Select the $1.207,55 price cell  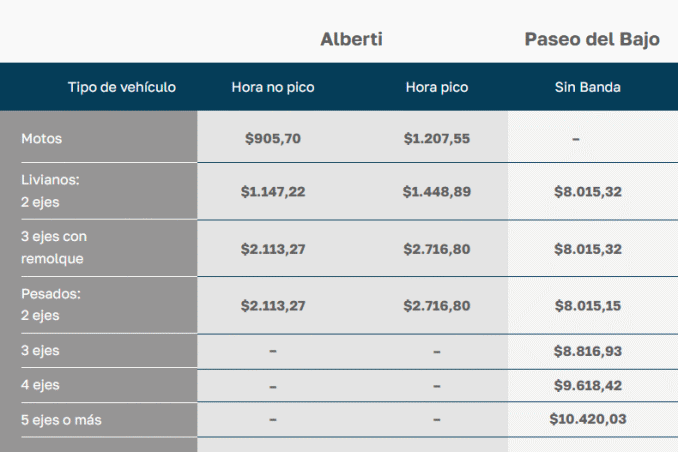(x=437, y=139)
